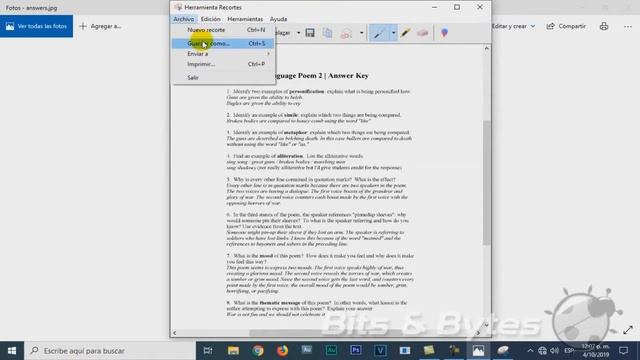Switch to Snipping Tool on taskbar

[x=503, y=351]
